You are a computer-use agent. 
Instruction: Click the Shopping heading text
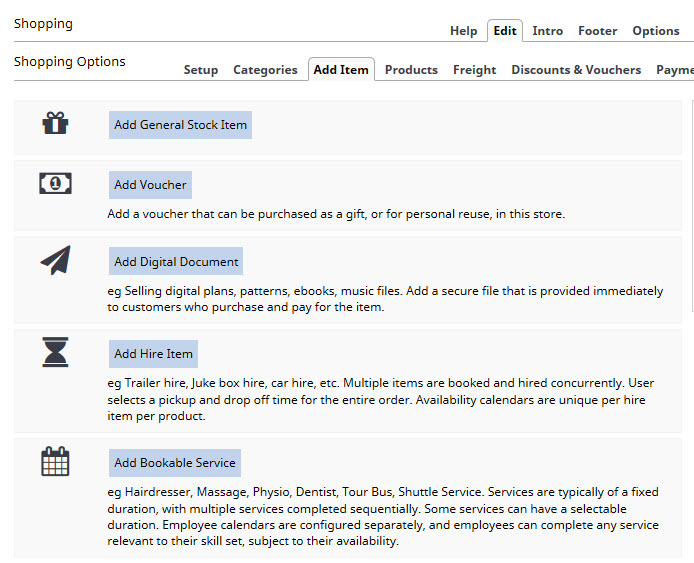pyautogui.click(x=43, y=23)
